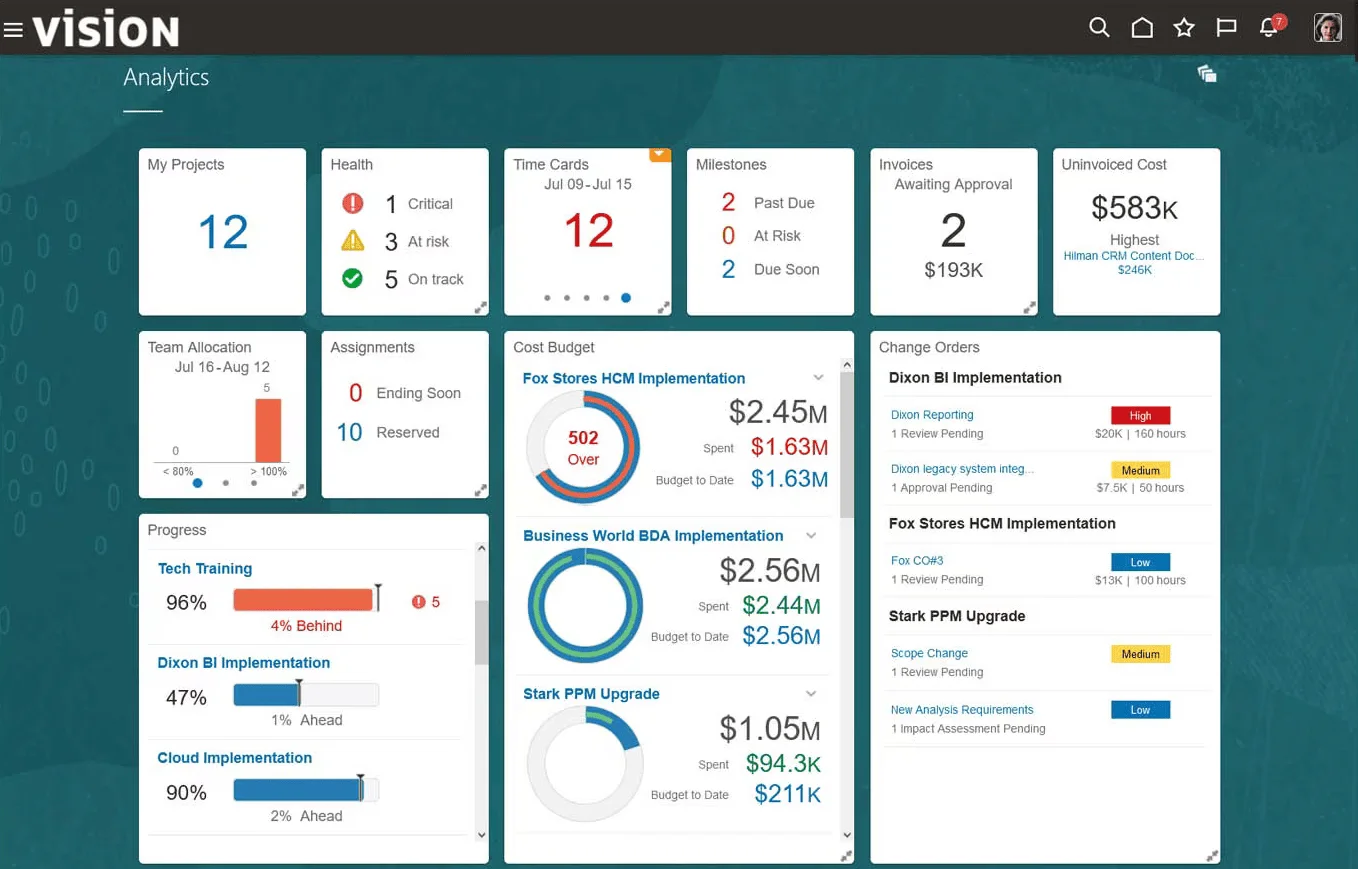
Task: Open the Scope Change change order
Action: [x=929, y=653]
